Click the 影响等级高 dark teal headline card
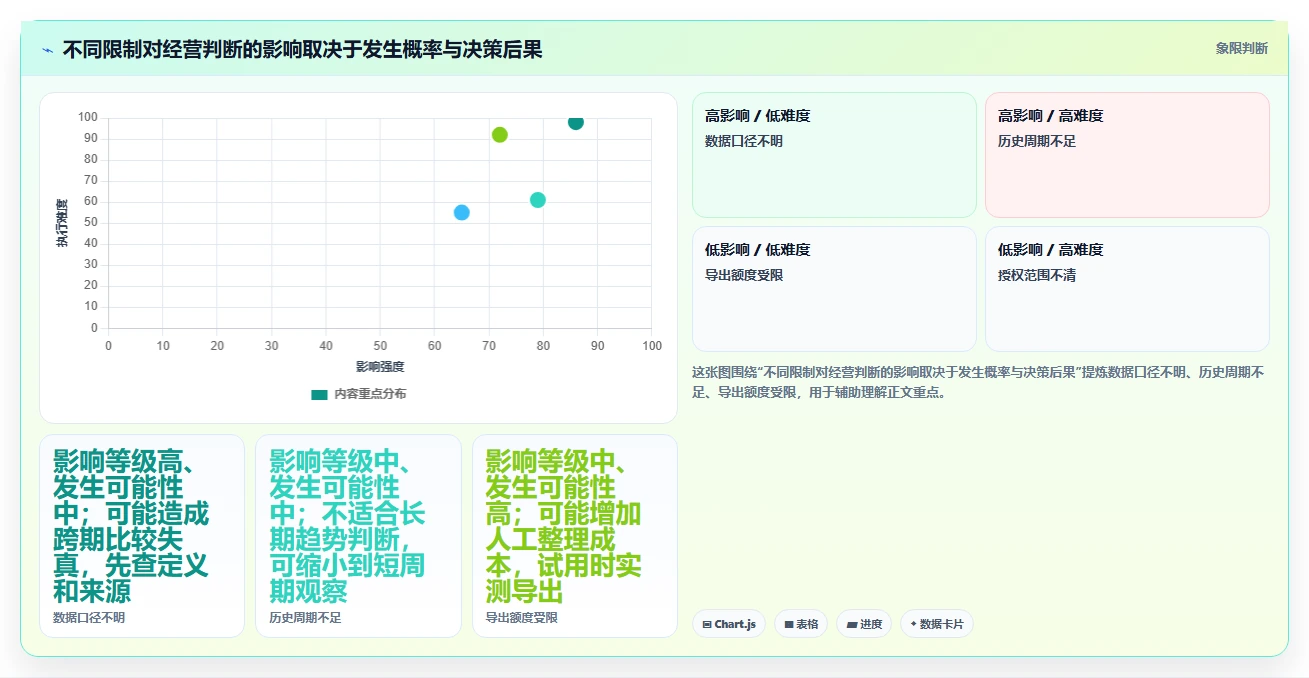Viewport: 1309px width, 678px height. (142, 536)
